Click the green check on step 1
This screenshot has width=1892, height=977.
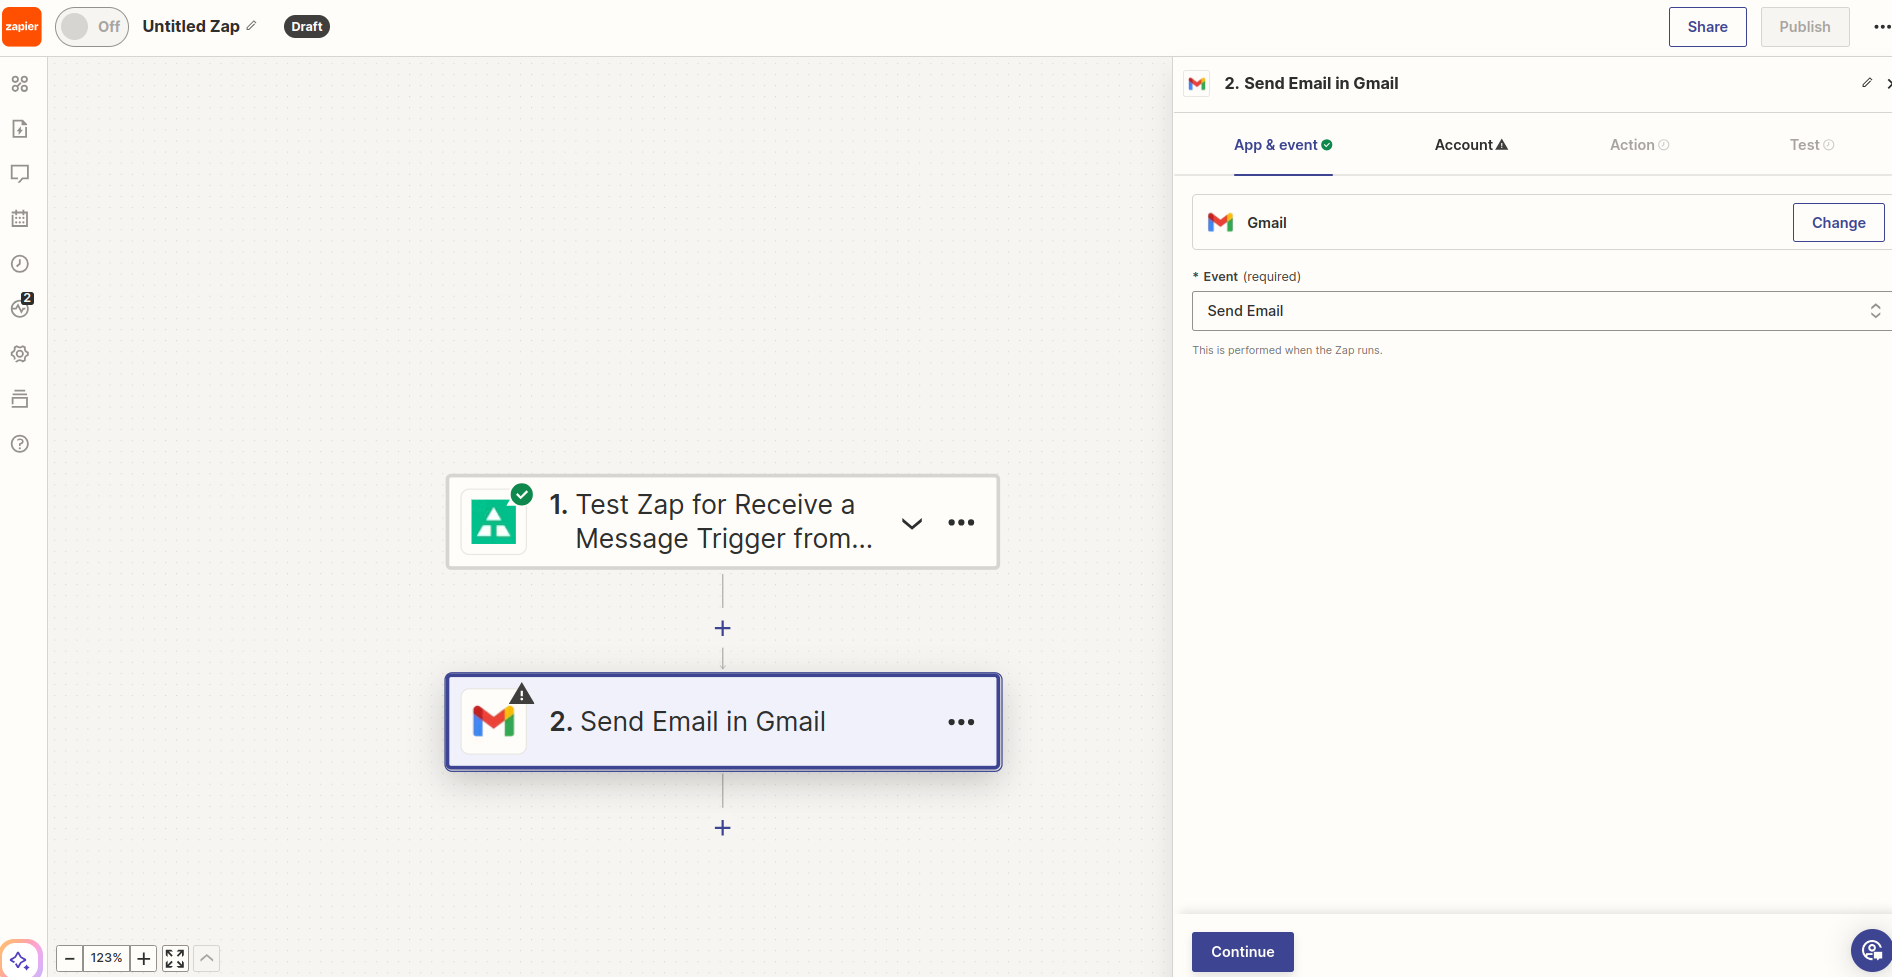pos(522,494)
